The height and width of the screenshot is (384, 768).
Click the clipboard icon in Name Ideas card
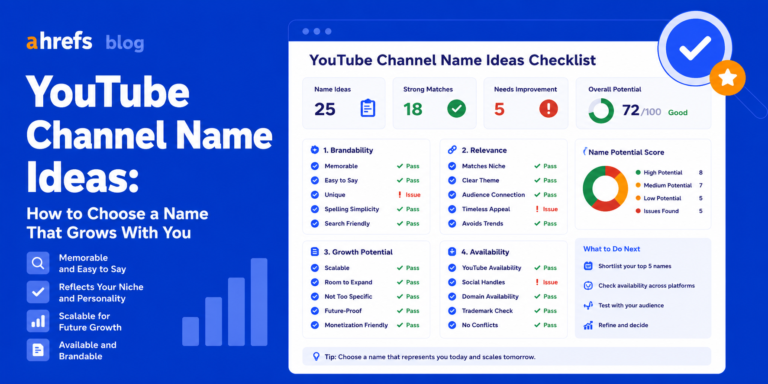367,108
